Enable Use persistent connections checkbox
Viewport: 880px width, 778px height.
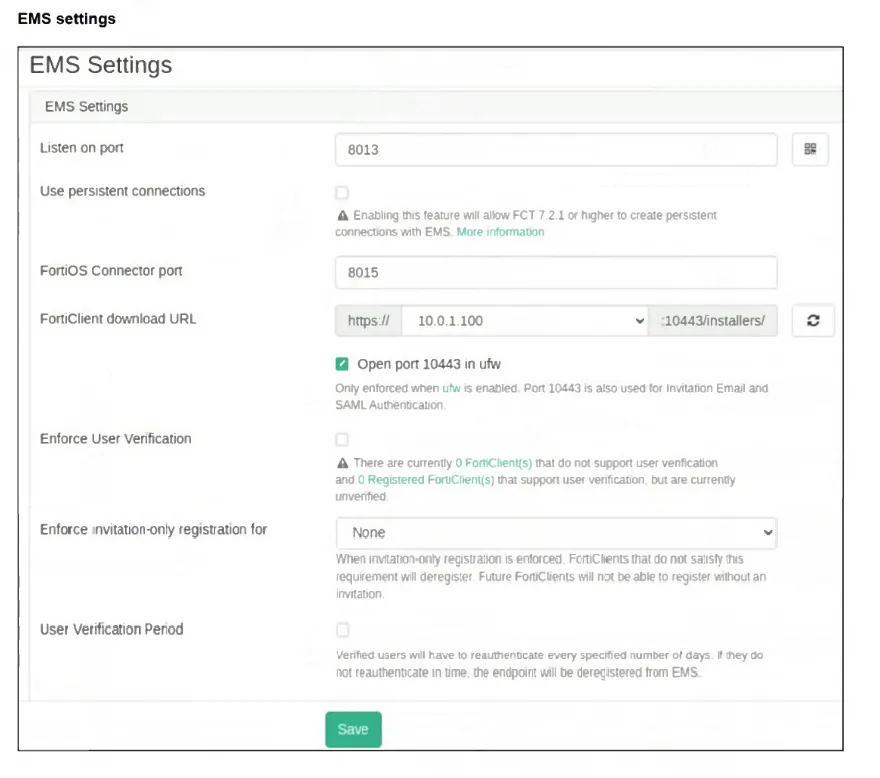click(342, 193)
